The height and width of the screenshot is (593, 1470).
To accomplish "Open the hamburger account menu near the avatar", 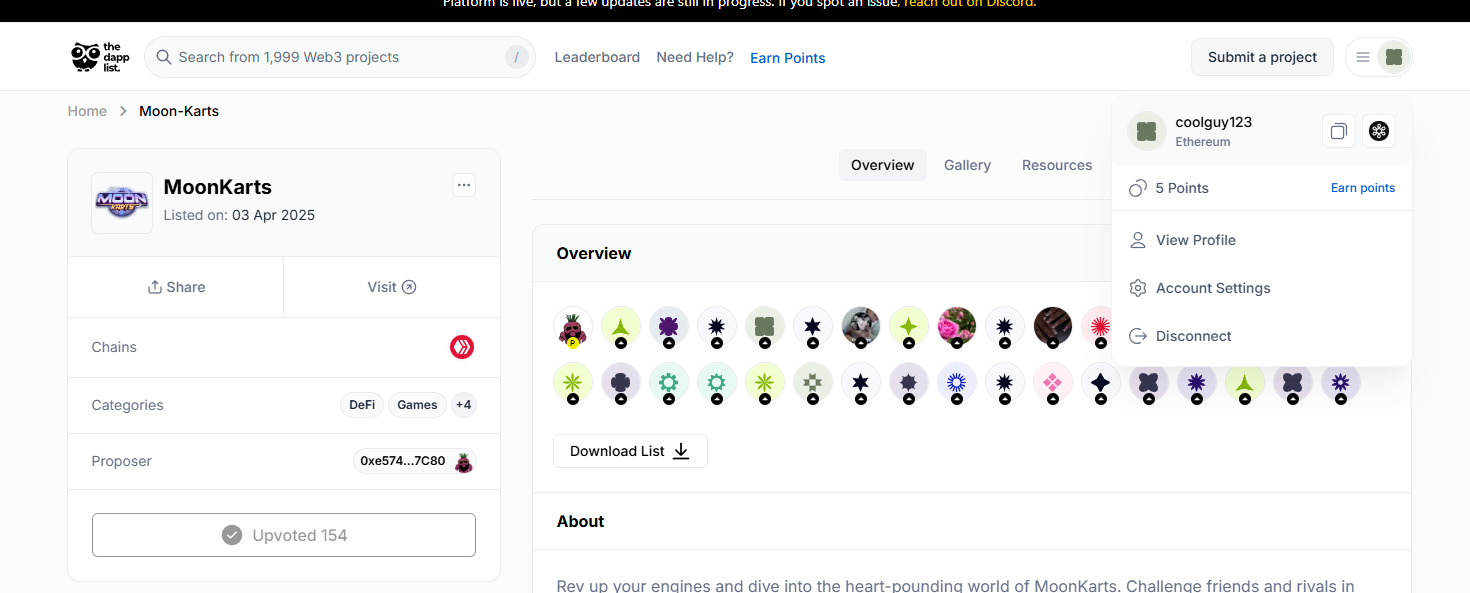I will pos(1362,57).
